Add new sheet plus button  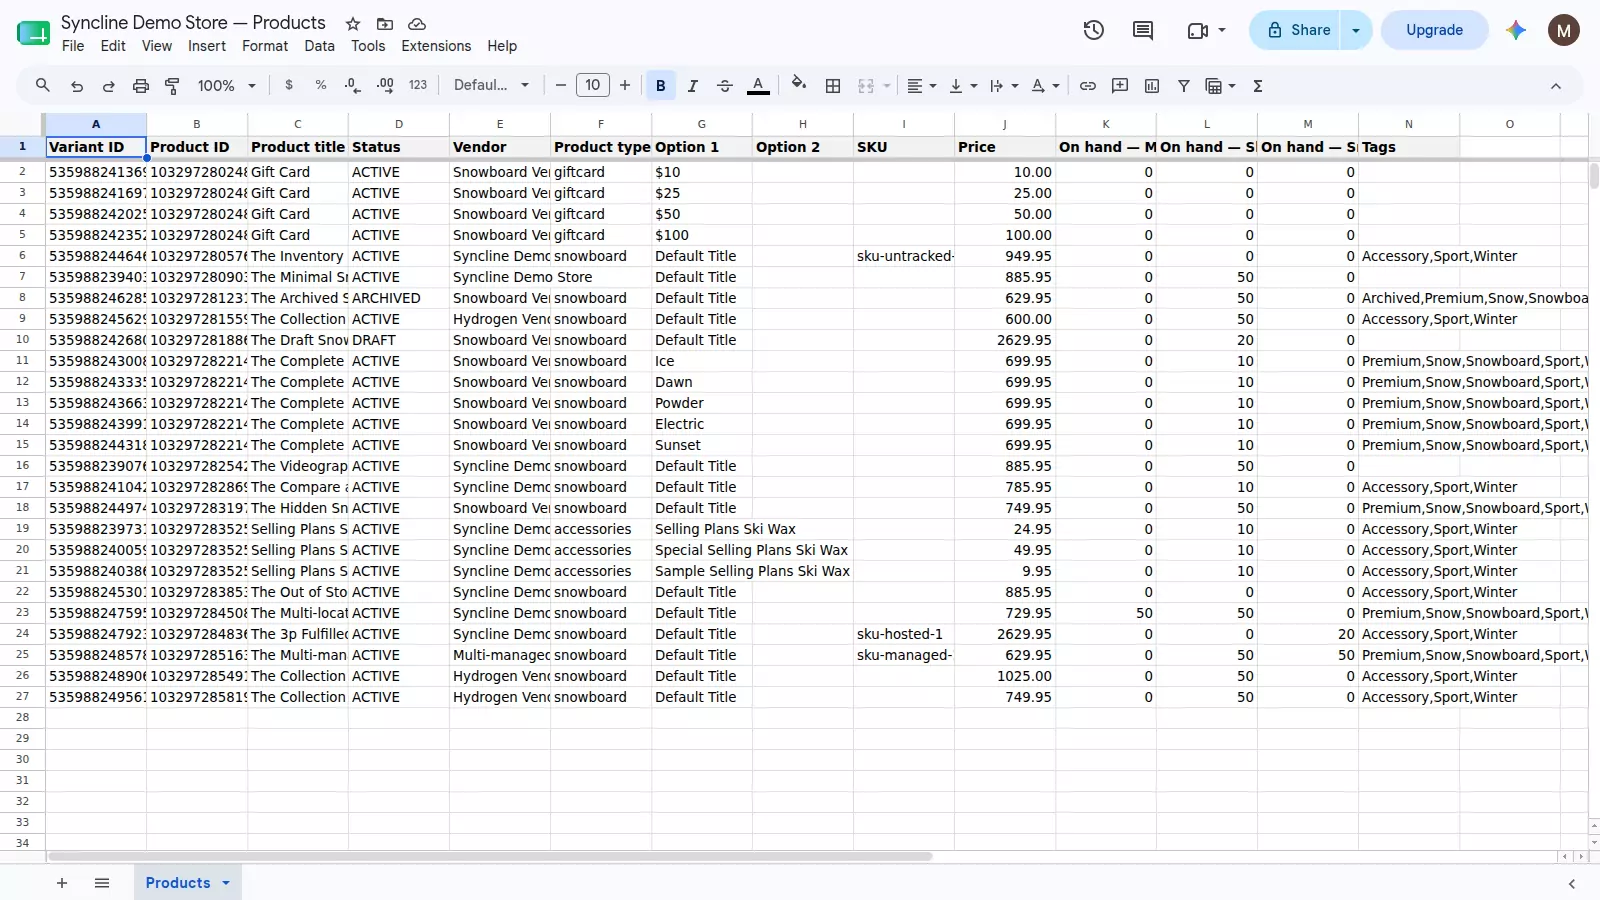[62, 883]
